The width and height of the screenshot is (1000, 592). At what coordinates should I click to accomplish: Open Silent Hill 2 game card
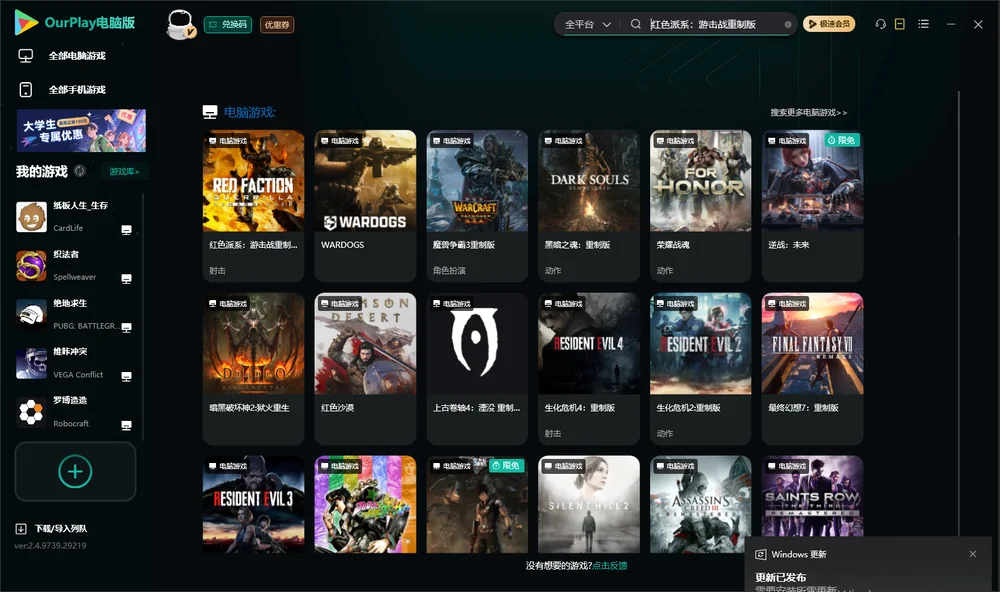pos(589,504)
